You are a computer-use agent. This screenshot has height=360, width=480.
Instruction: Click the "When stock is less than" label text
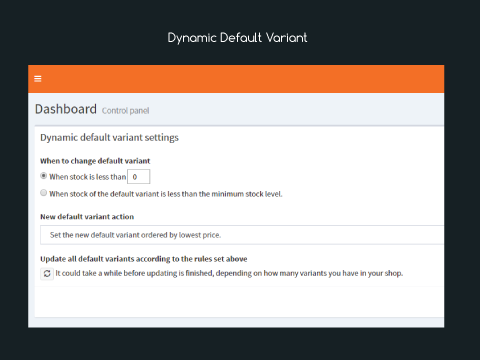coord(88,177)
